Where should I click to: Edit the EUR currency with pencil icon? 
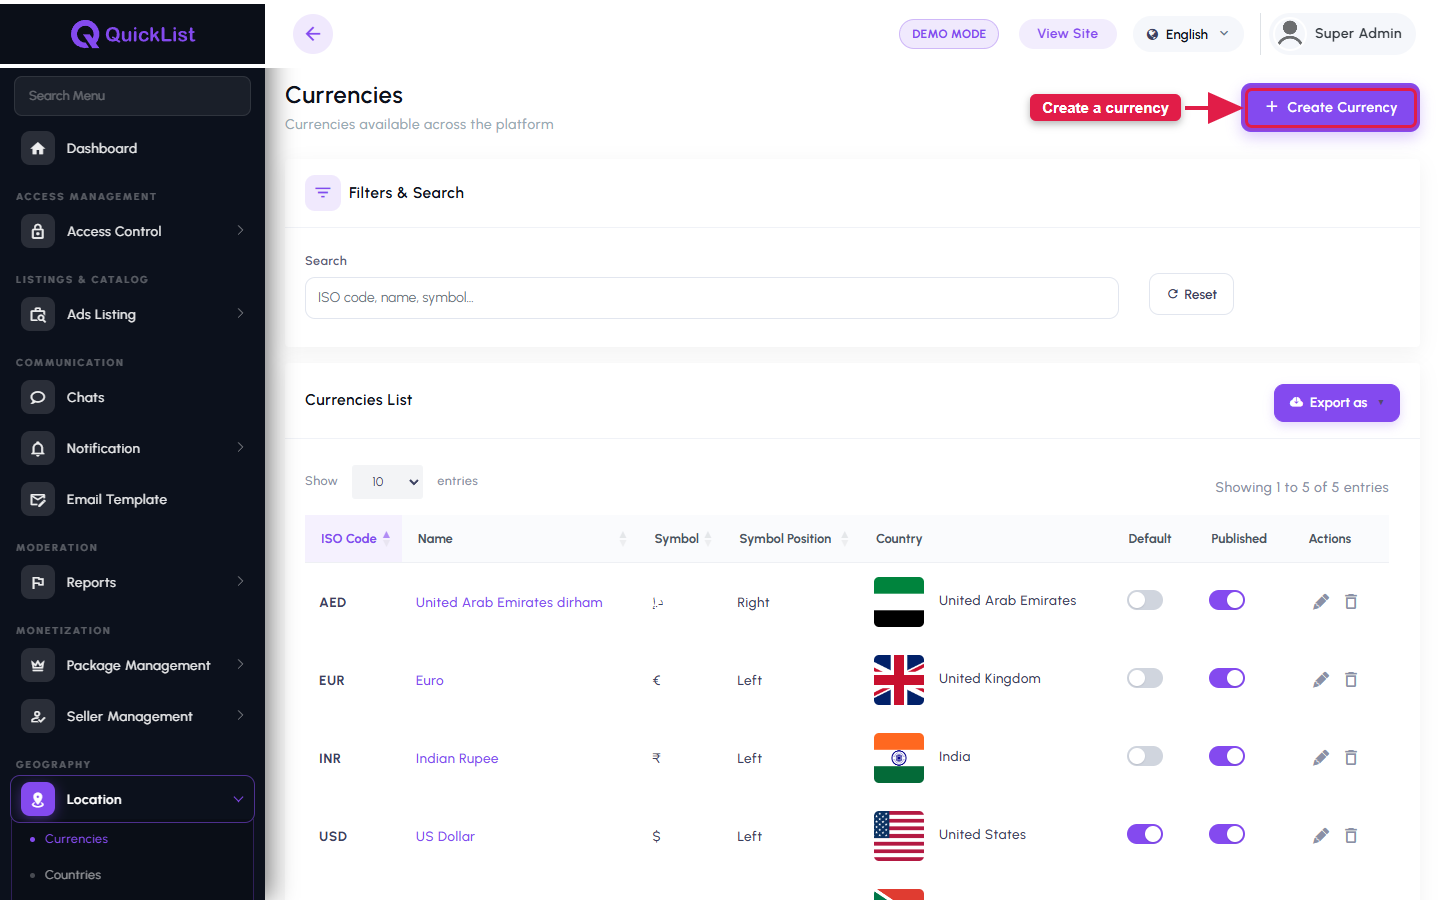[x=1321, y=679]
